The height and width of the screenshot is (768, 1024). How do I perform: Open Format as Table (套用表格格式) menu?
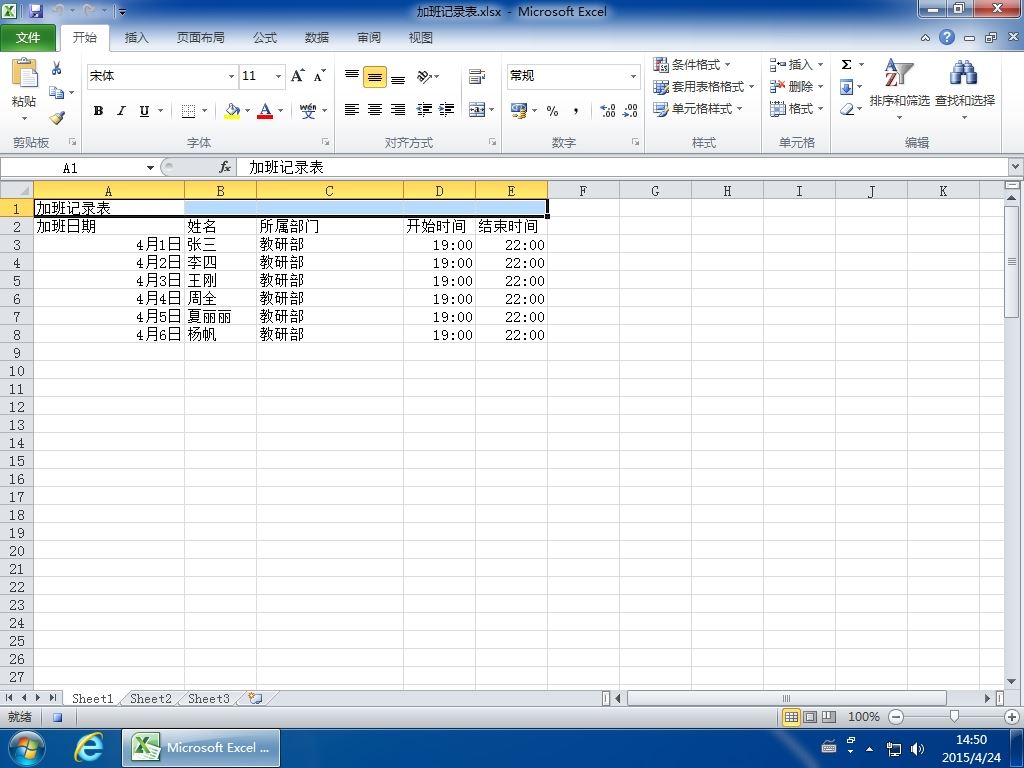coord(703,86)
